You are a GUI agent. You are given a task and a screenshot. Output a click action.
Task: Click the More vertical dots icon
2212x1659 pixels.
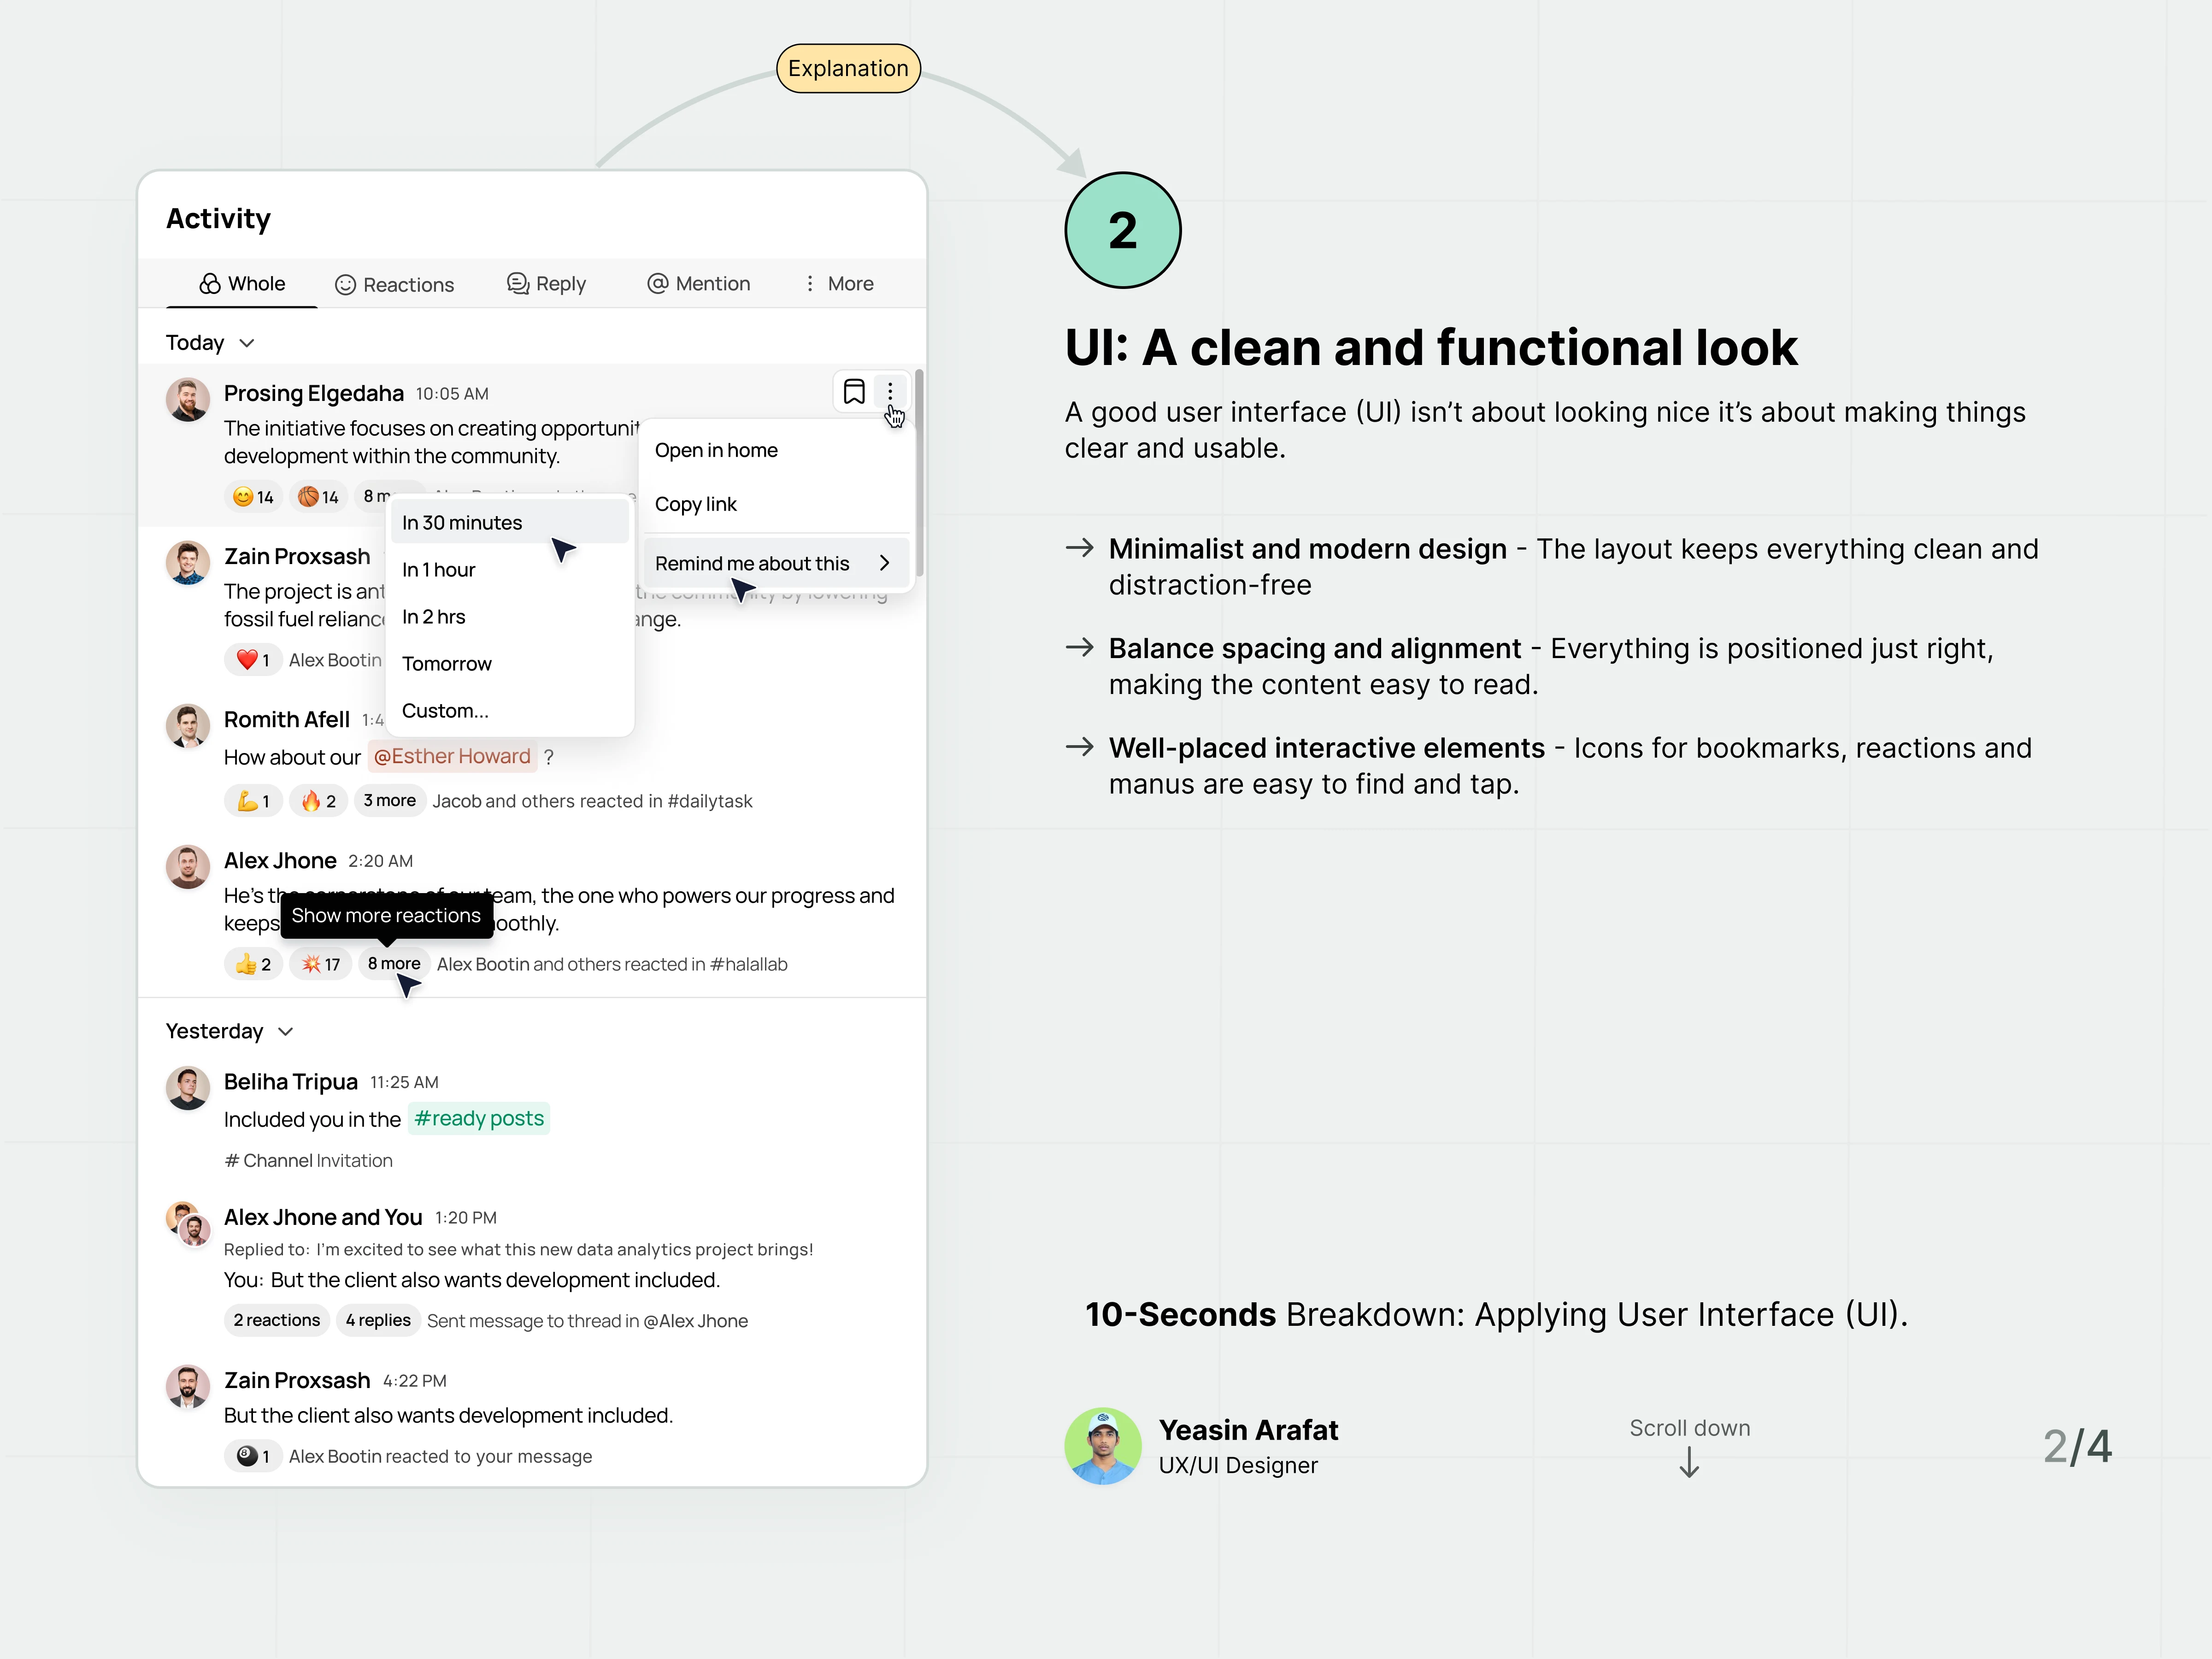[810, 284]
